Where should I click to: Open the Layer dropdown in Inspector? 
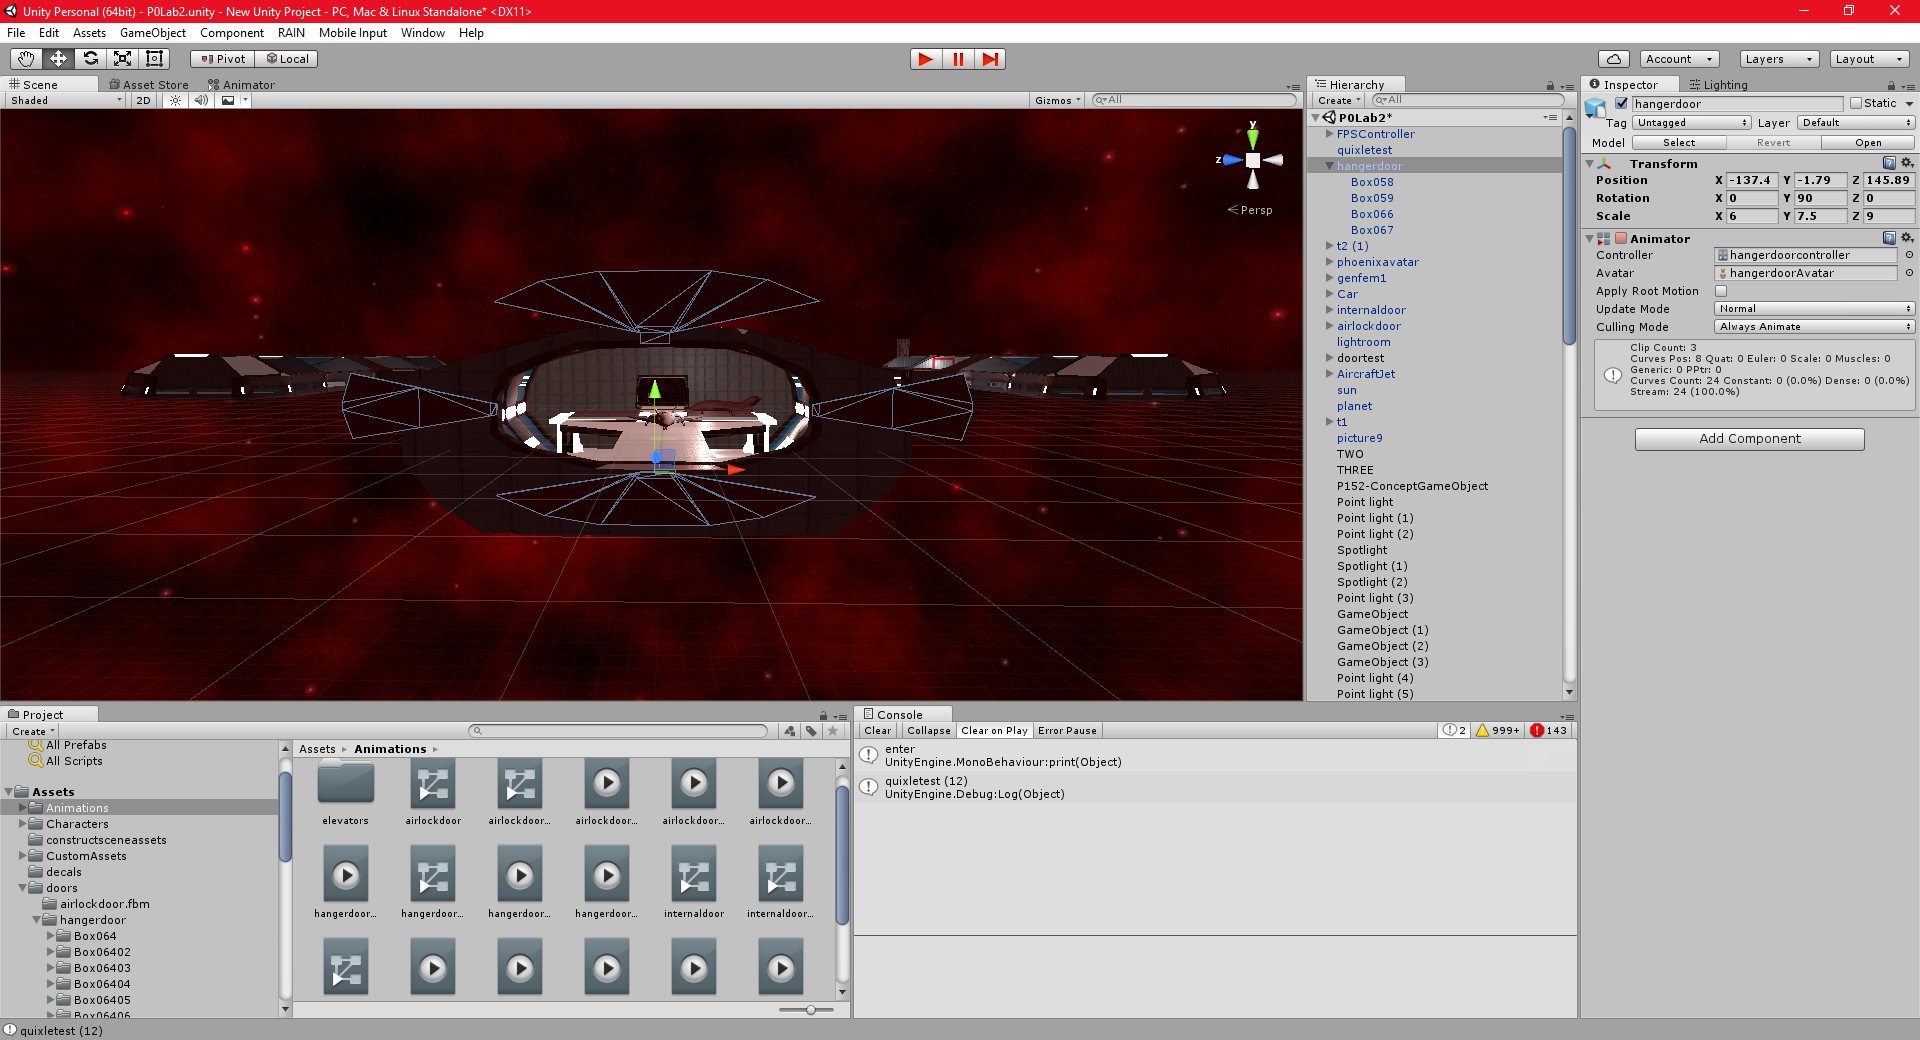click(x=1856, y=123)
